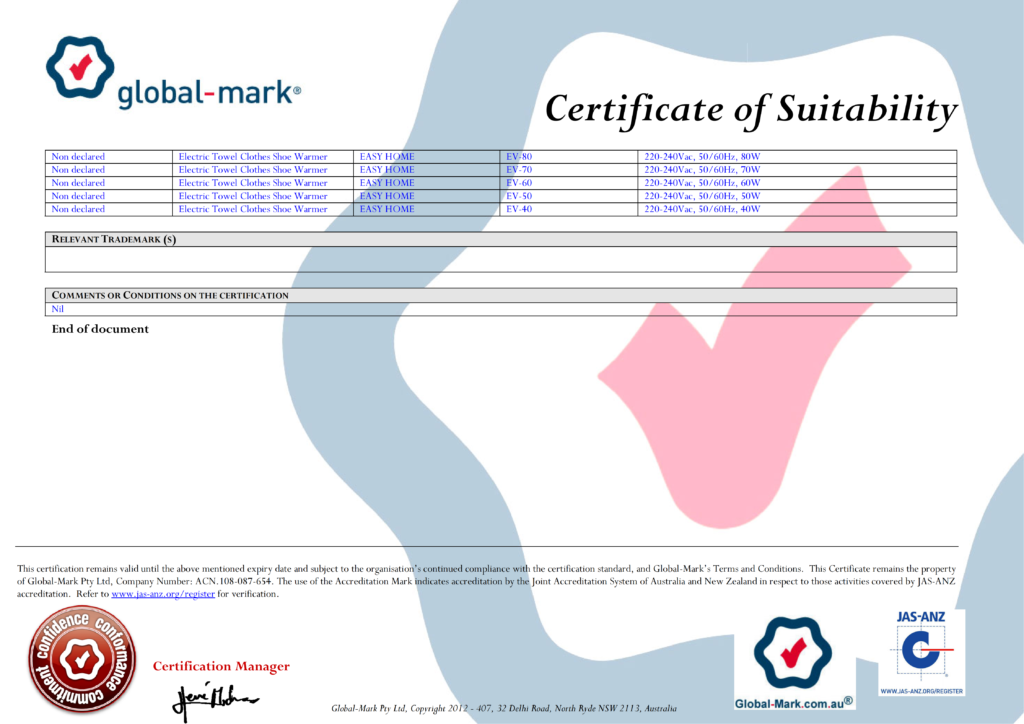The width and height of the screenshot is (1024, 724).
Task: Click the Certification Manager signature
Action: tap(215, 700)
